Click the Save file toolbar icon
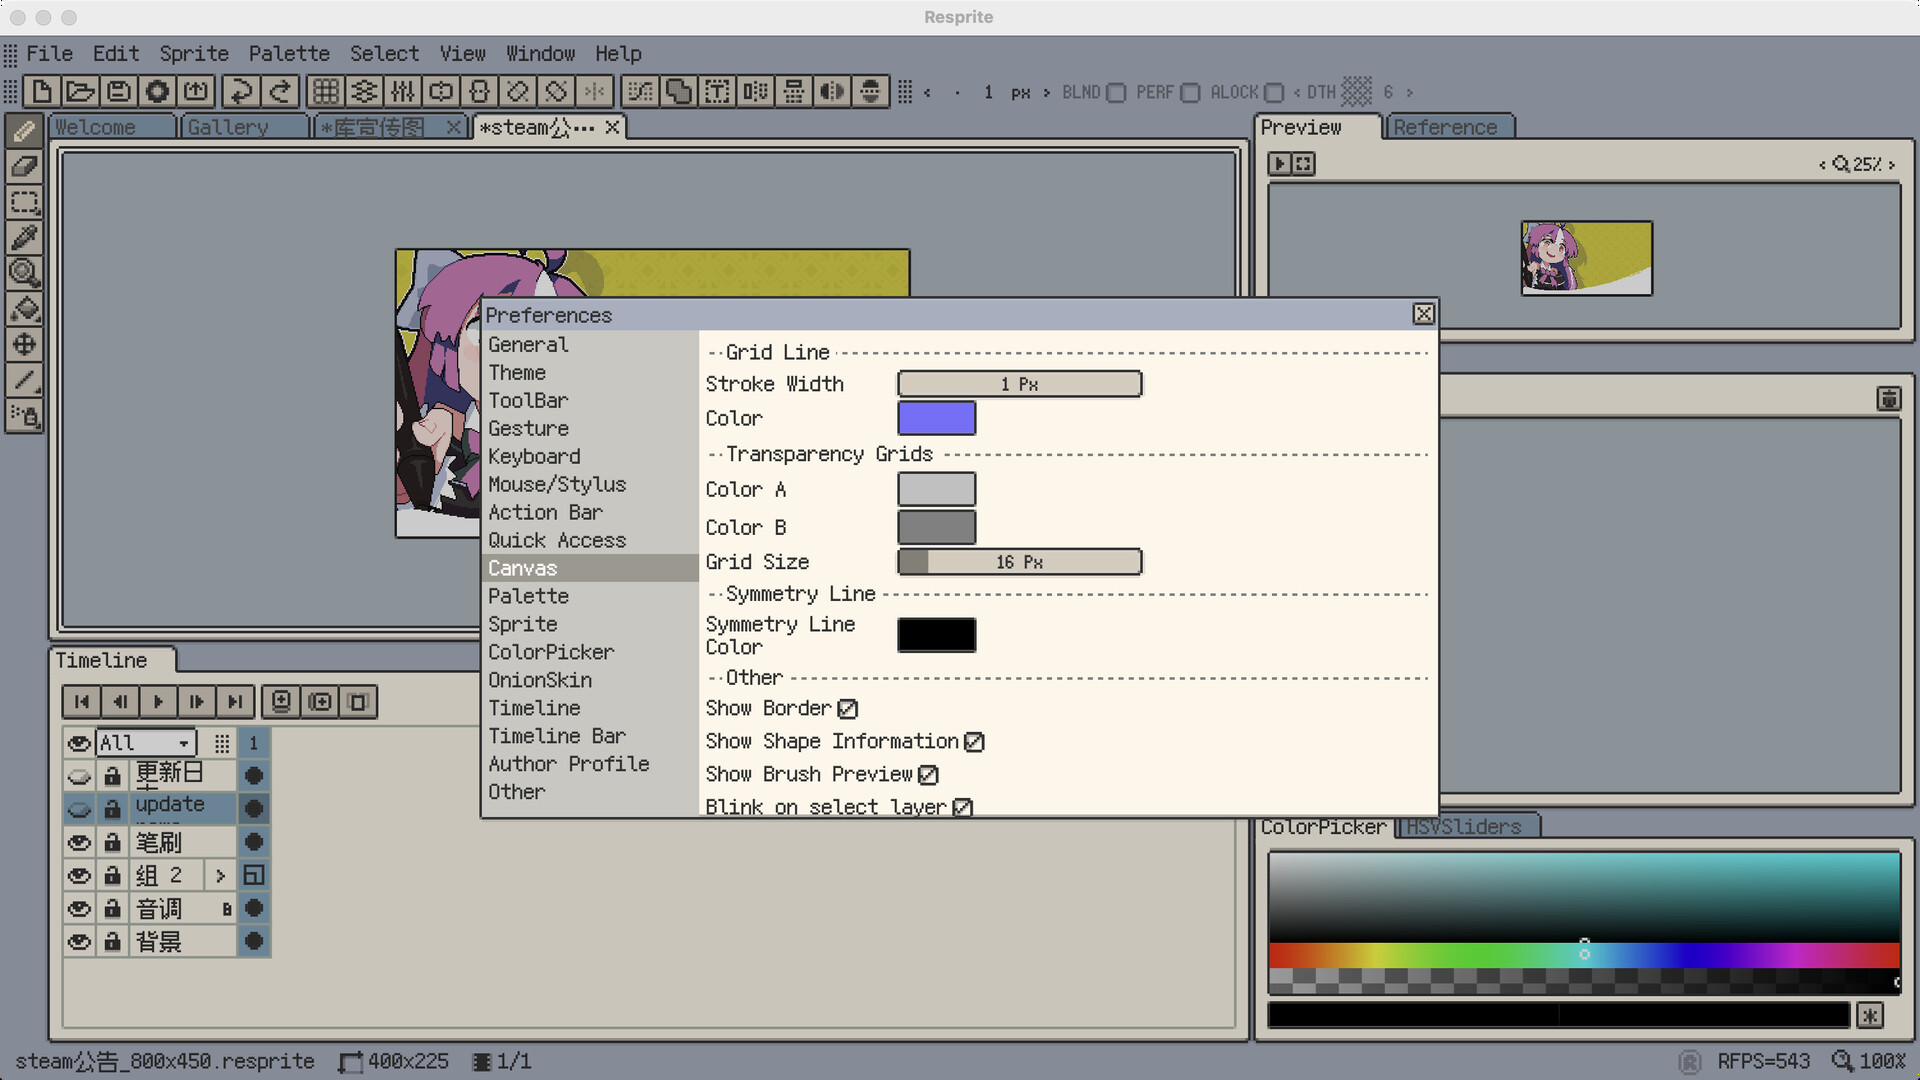 (x=119, y=92)
